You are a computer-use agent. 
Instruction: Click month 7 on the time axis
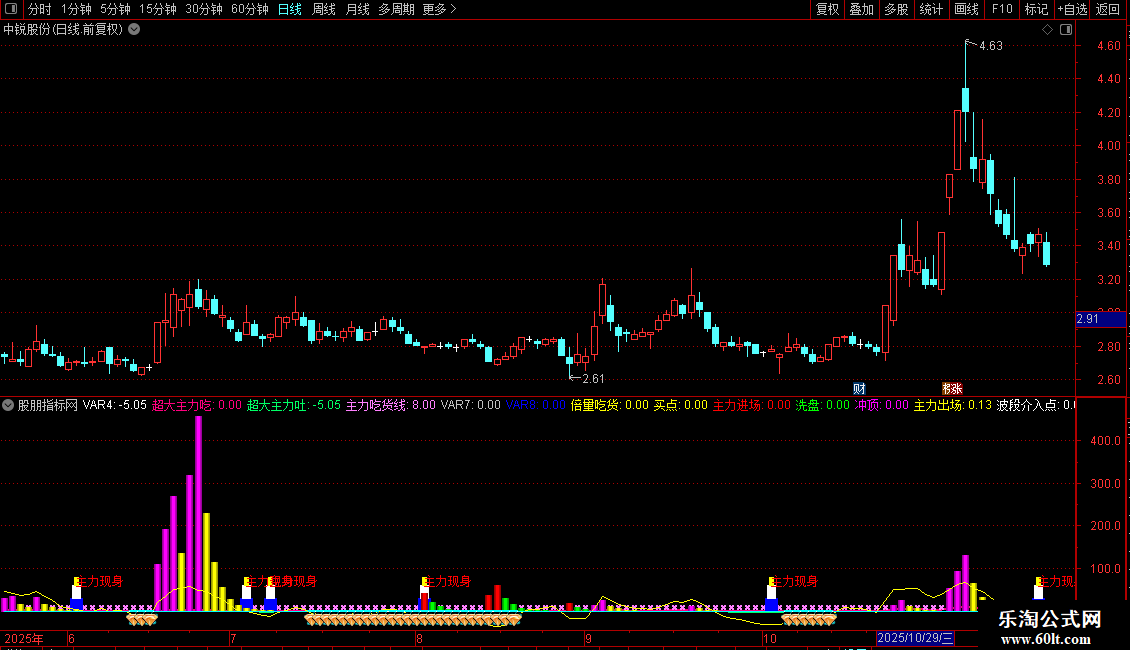pyautogui.click(x=233, y=638)
